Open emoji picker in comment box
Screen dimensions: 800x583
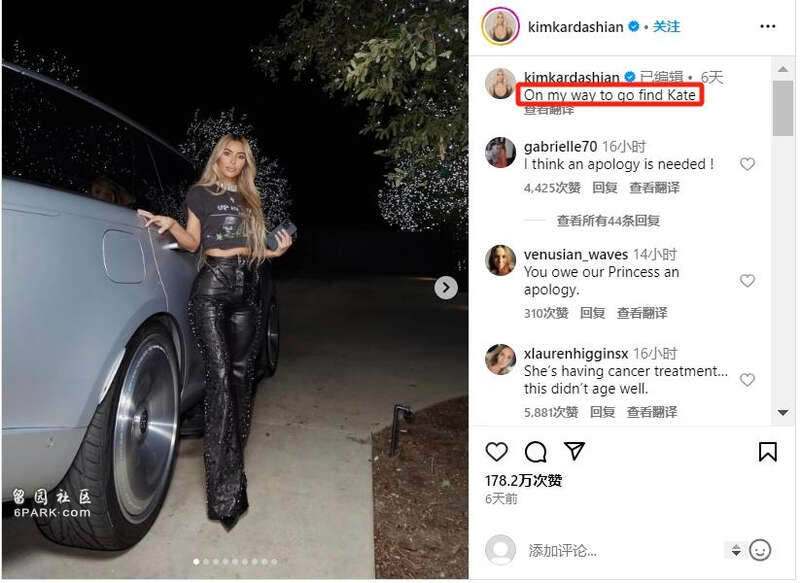pos(760,550)
